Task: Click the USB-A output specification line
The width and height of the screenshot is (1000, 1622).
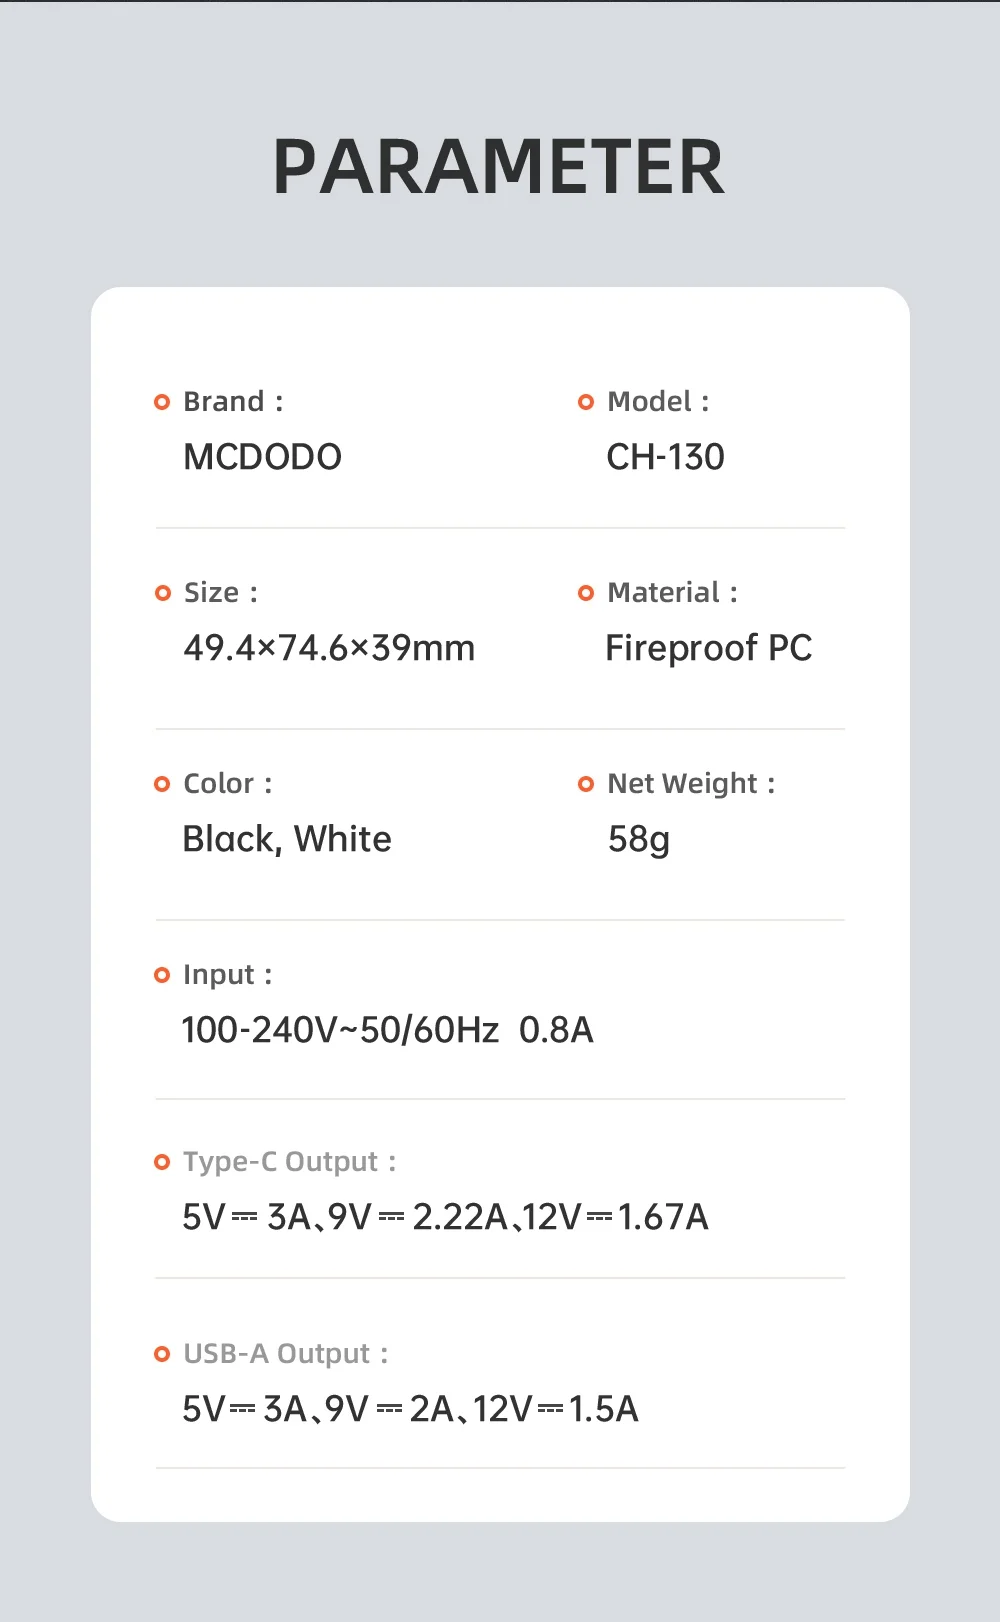Action: [x=410, y=1409]
